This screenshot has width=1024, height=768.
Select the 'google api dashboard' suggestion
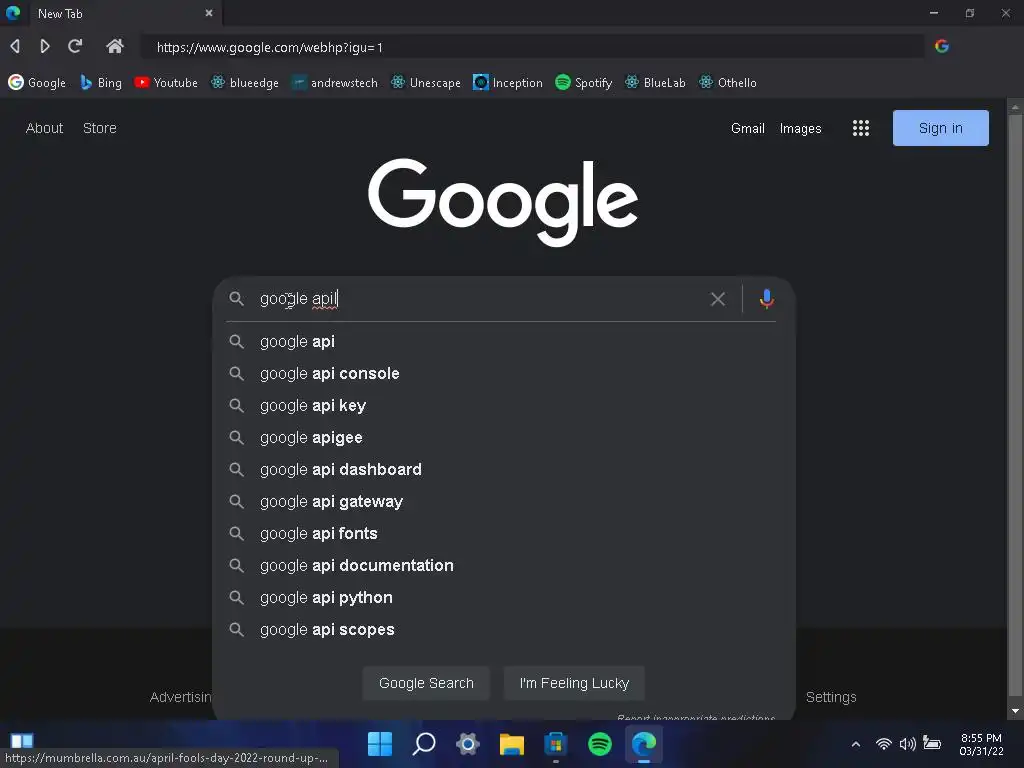(x=502, y=470)
